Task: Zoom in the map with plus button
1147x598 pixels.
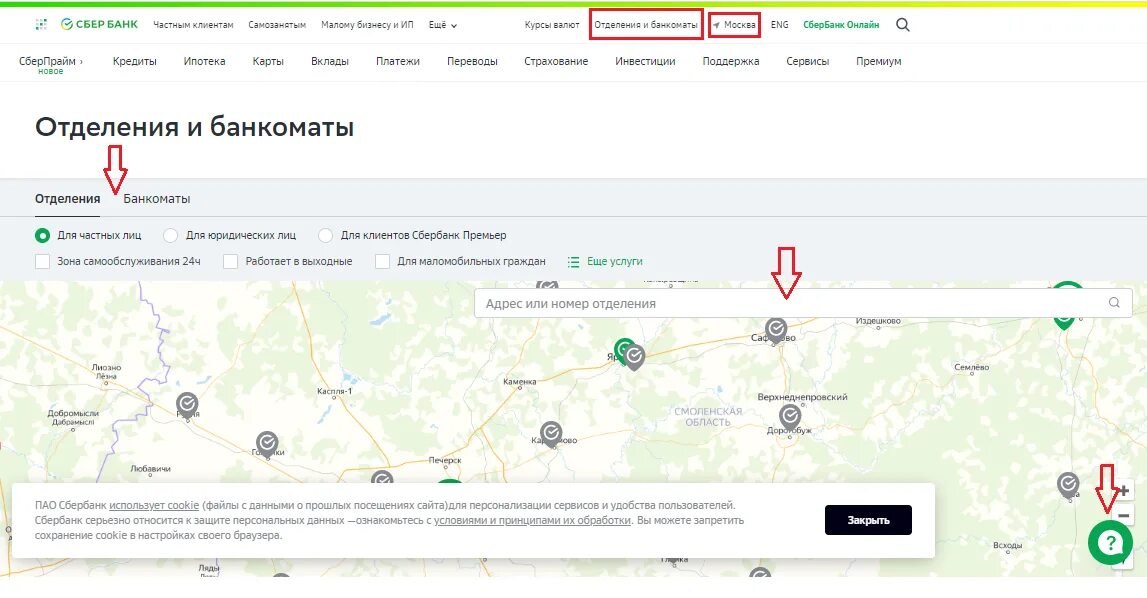Action: 1124,490
